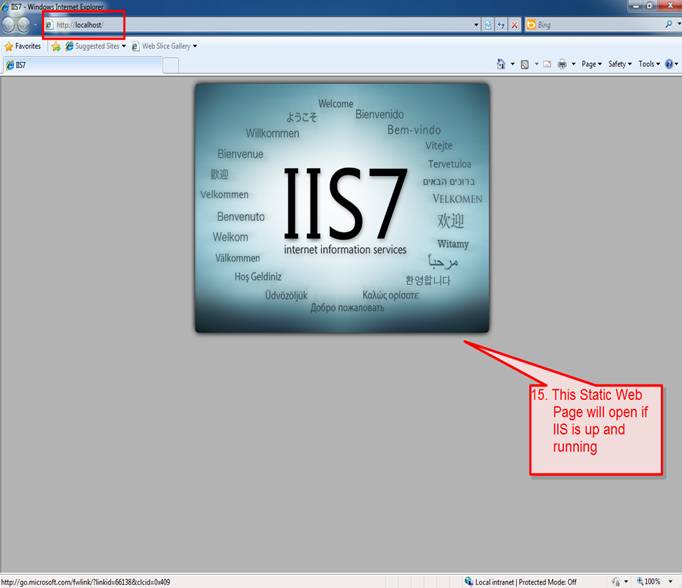Open the Favorites button
Viewport: 682px width, 588px height.
[x=23, y=46]
